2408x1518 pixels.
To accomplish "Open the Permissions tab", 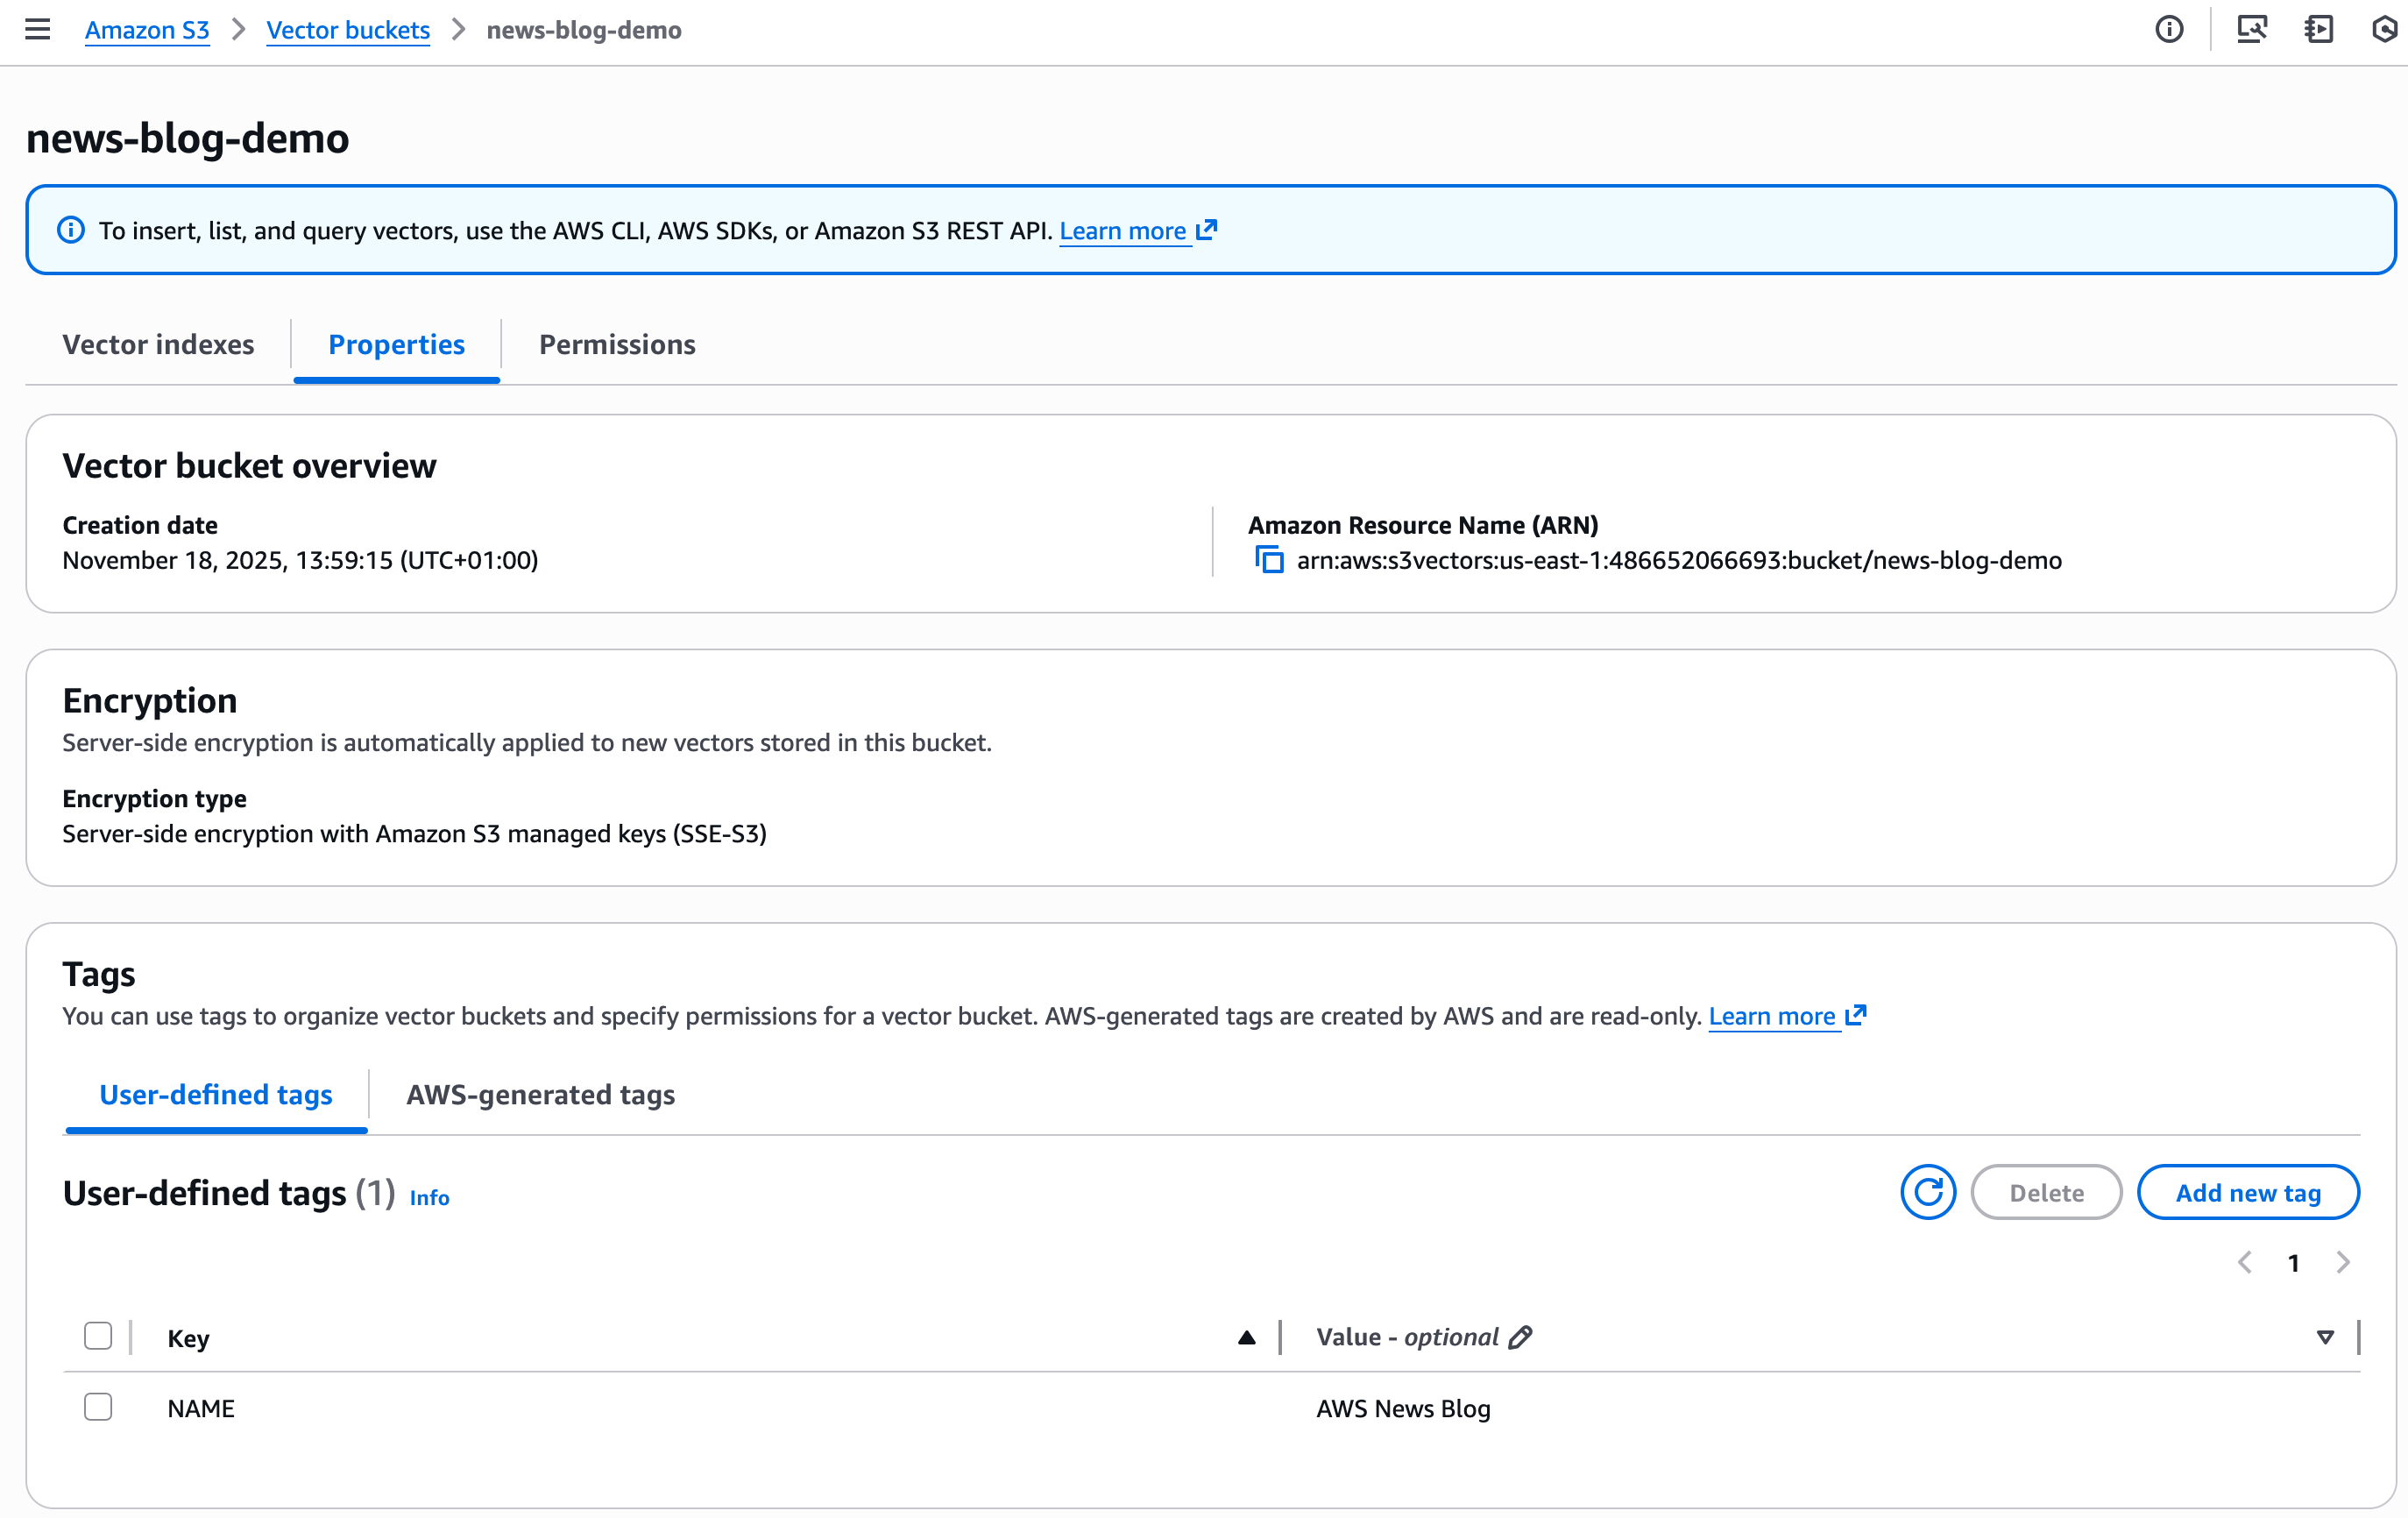I will click(x=617, y=344).
